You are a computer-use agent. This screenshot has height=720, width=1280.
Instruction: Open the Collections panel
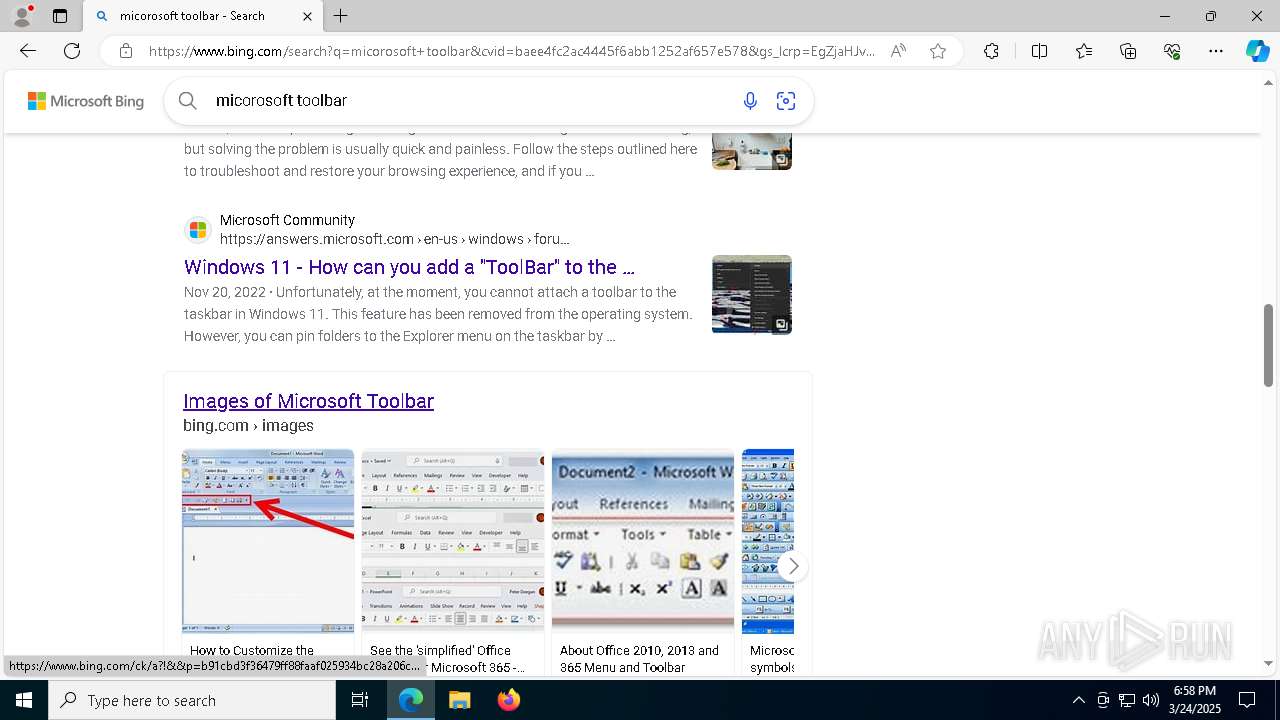(x=1128, y=51)
